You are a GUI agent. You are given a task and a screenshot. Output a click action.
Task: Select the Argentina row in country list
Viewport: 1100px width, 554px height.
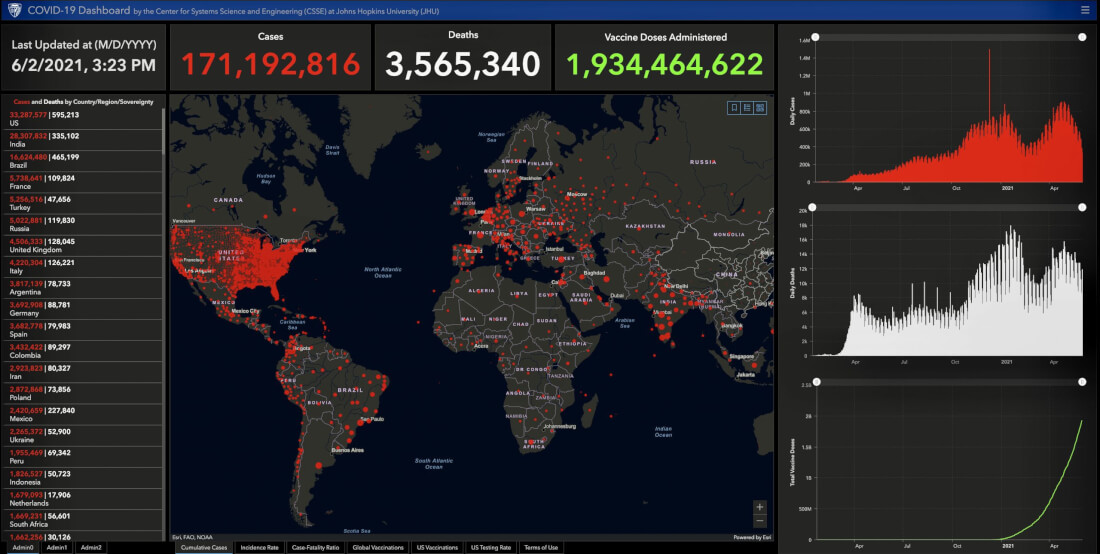(83, 288)
